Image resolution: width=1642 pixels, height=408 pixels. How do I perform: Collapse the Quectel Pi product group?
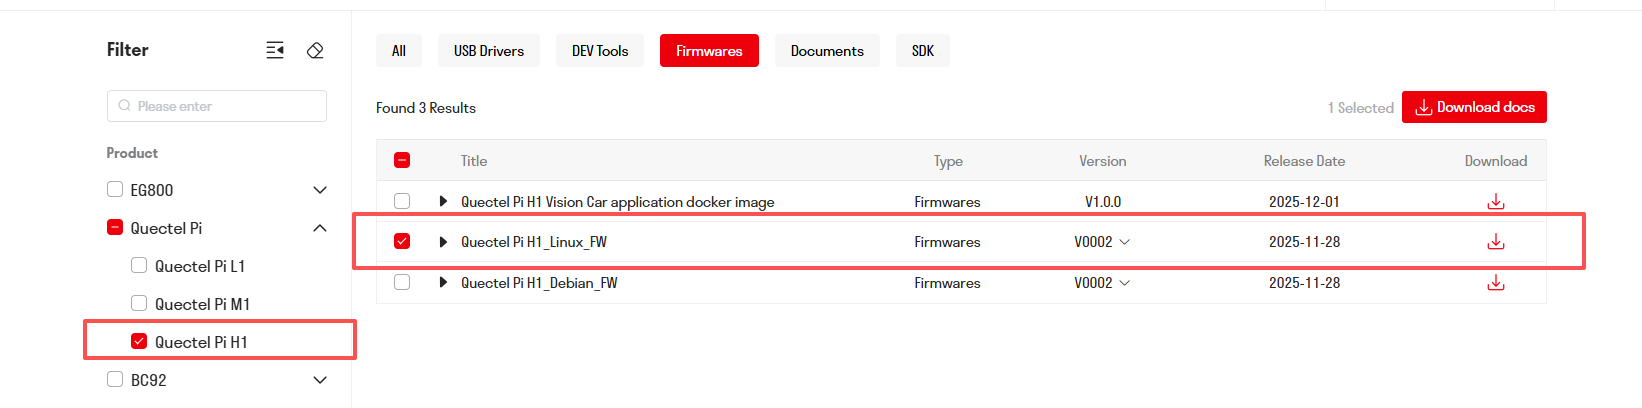pos(320,228)
